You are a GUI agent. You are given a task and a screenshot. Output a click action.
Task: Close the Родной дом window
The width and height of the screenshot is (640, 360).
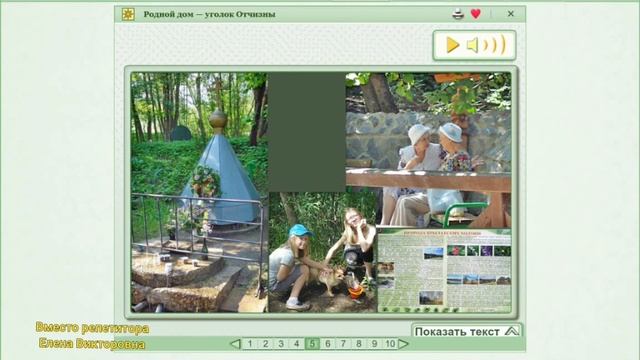pyautogui.click(x=511, y=14)
